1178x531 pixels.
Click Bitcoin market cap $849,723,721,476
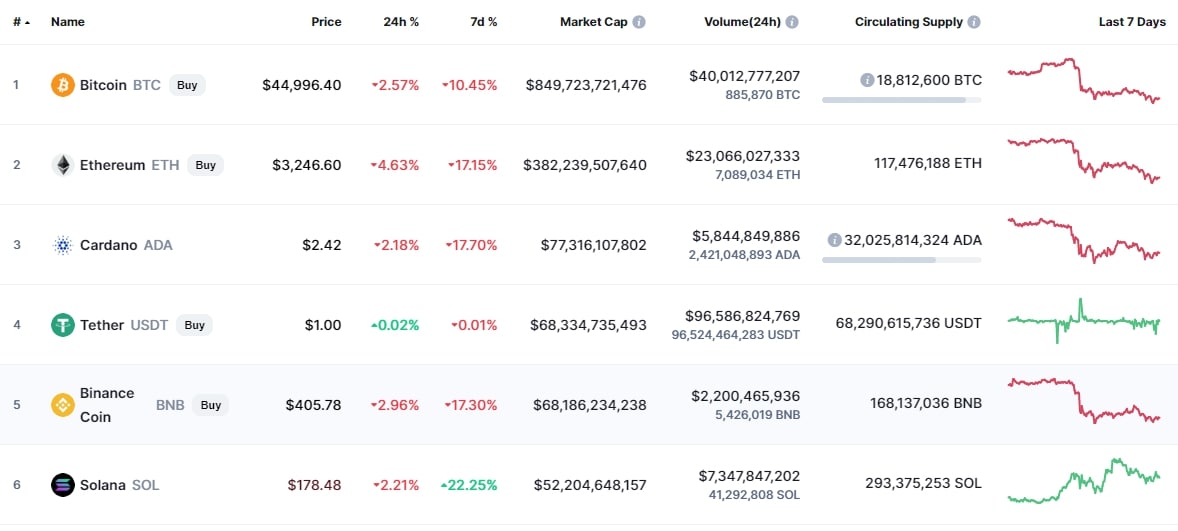tap(586, 85)
